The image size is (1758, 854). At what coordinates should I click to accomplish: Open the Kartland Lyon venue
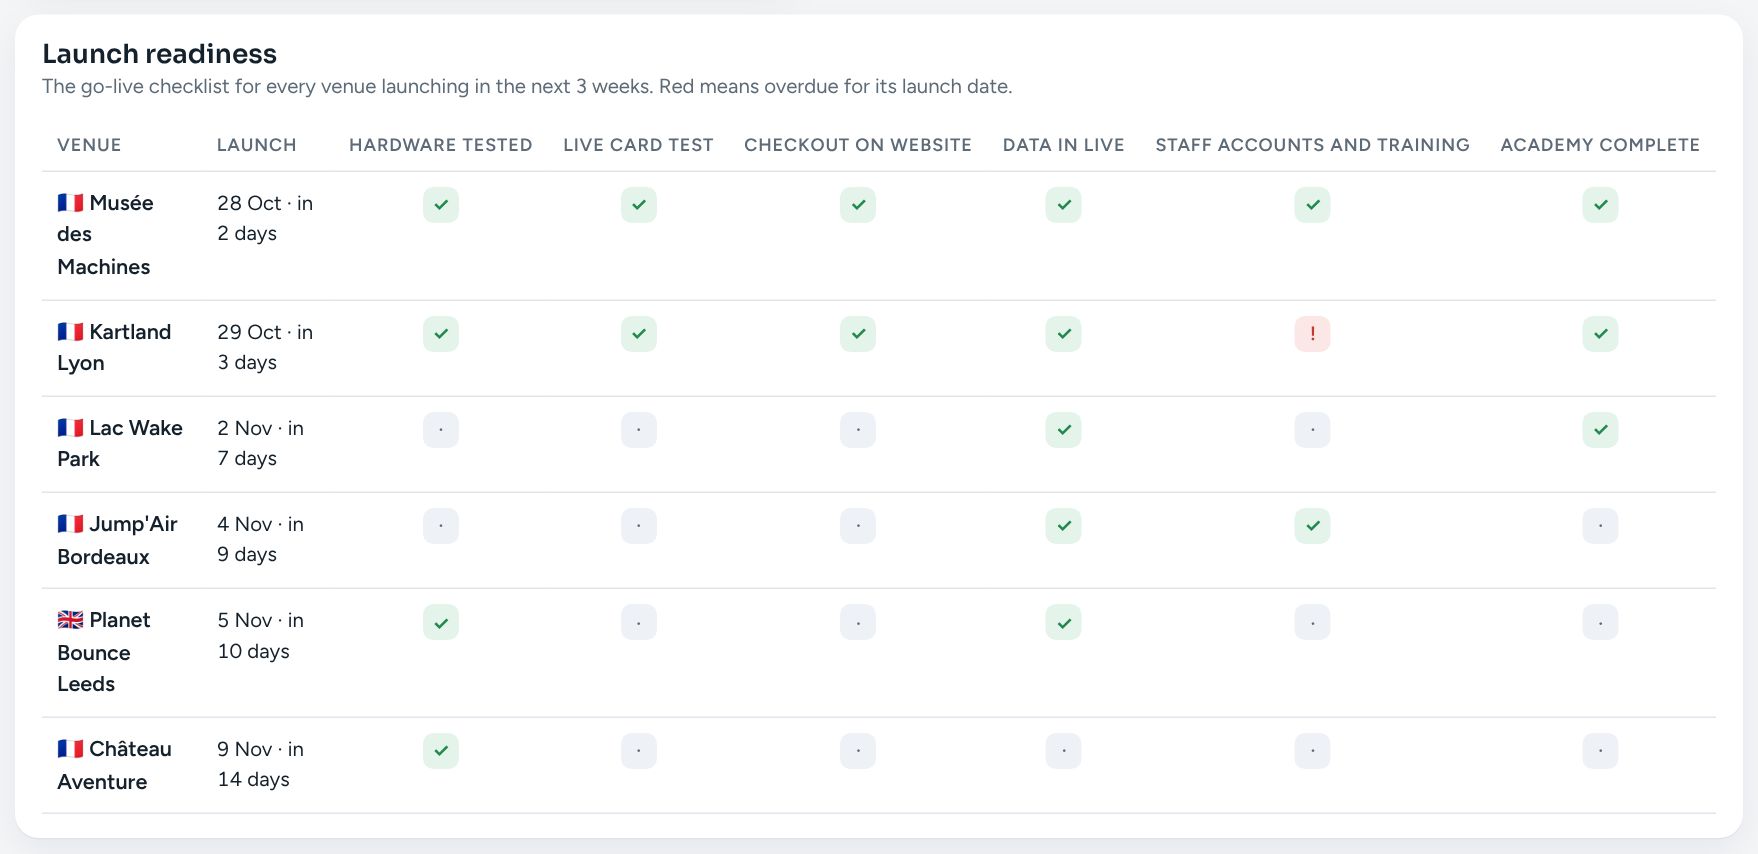click(x=114, y=347)
